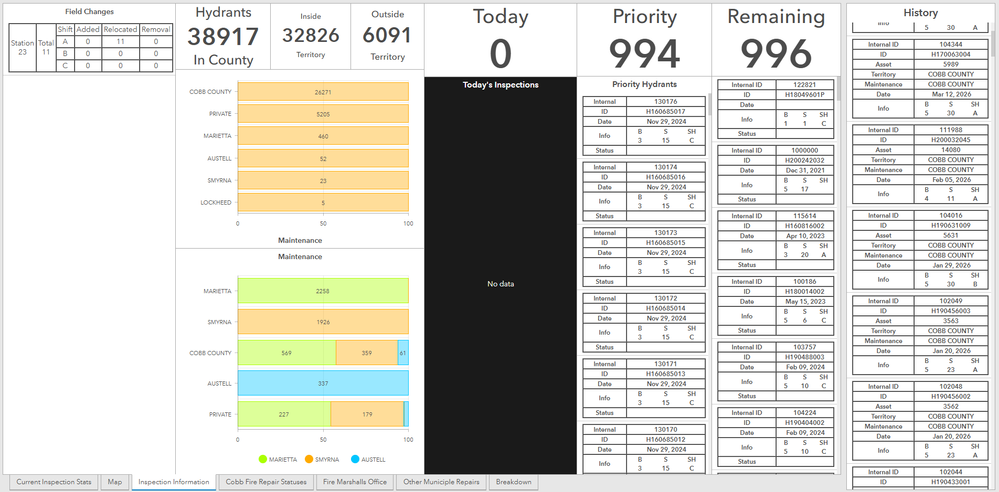Click history ID H190456002
Image resolution: width=999 pixels, height=492 pixels.
point(950,396)
